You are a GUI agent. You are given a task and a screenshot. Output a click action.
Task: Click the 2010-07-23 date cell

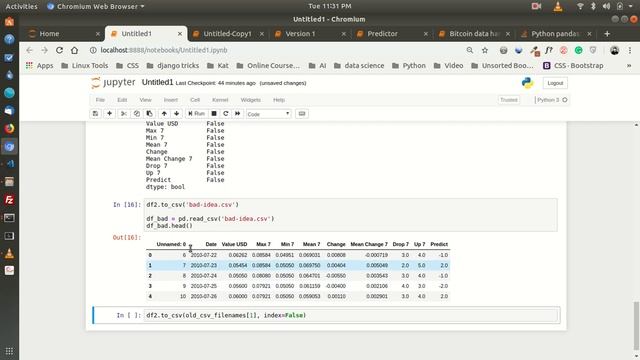pyautogui.click(x=204, y=265)
